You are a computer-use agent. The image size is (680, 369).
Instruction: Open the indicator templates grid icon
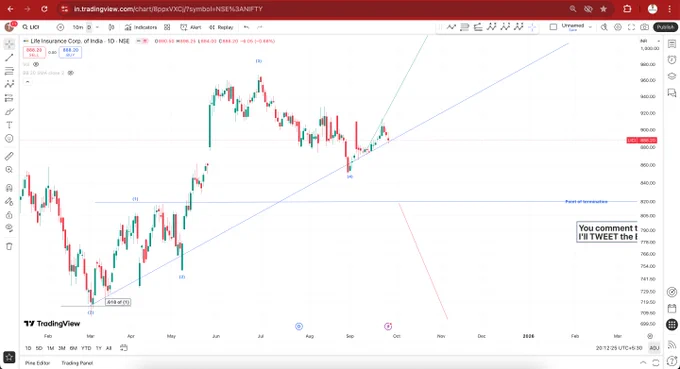tap(167, 27)
